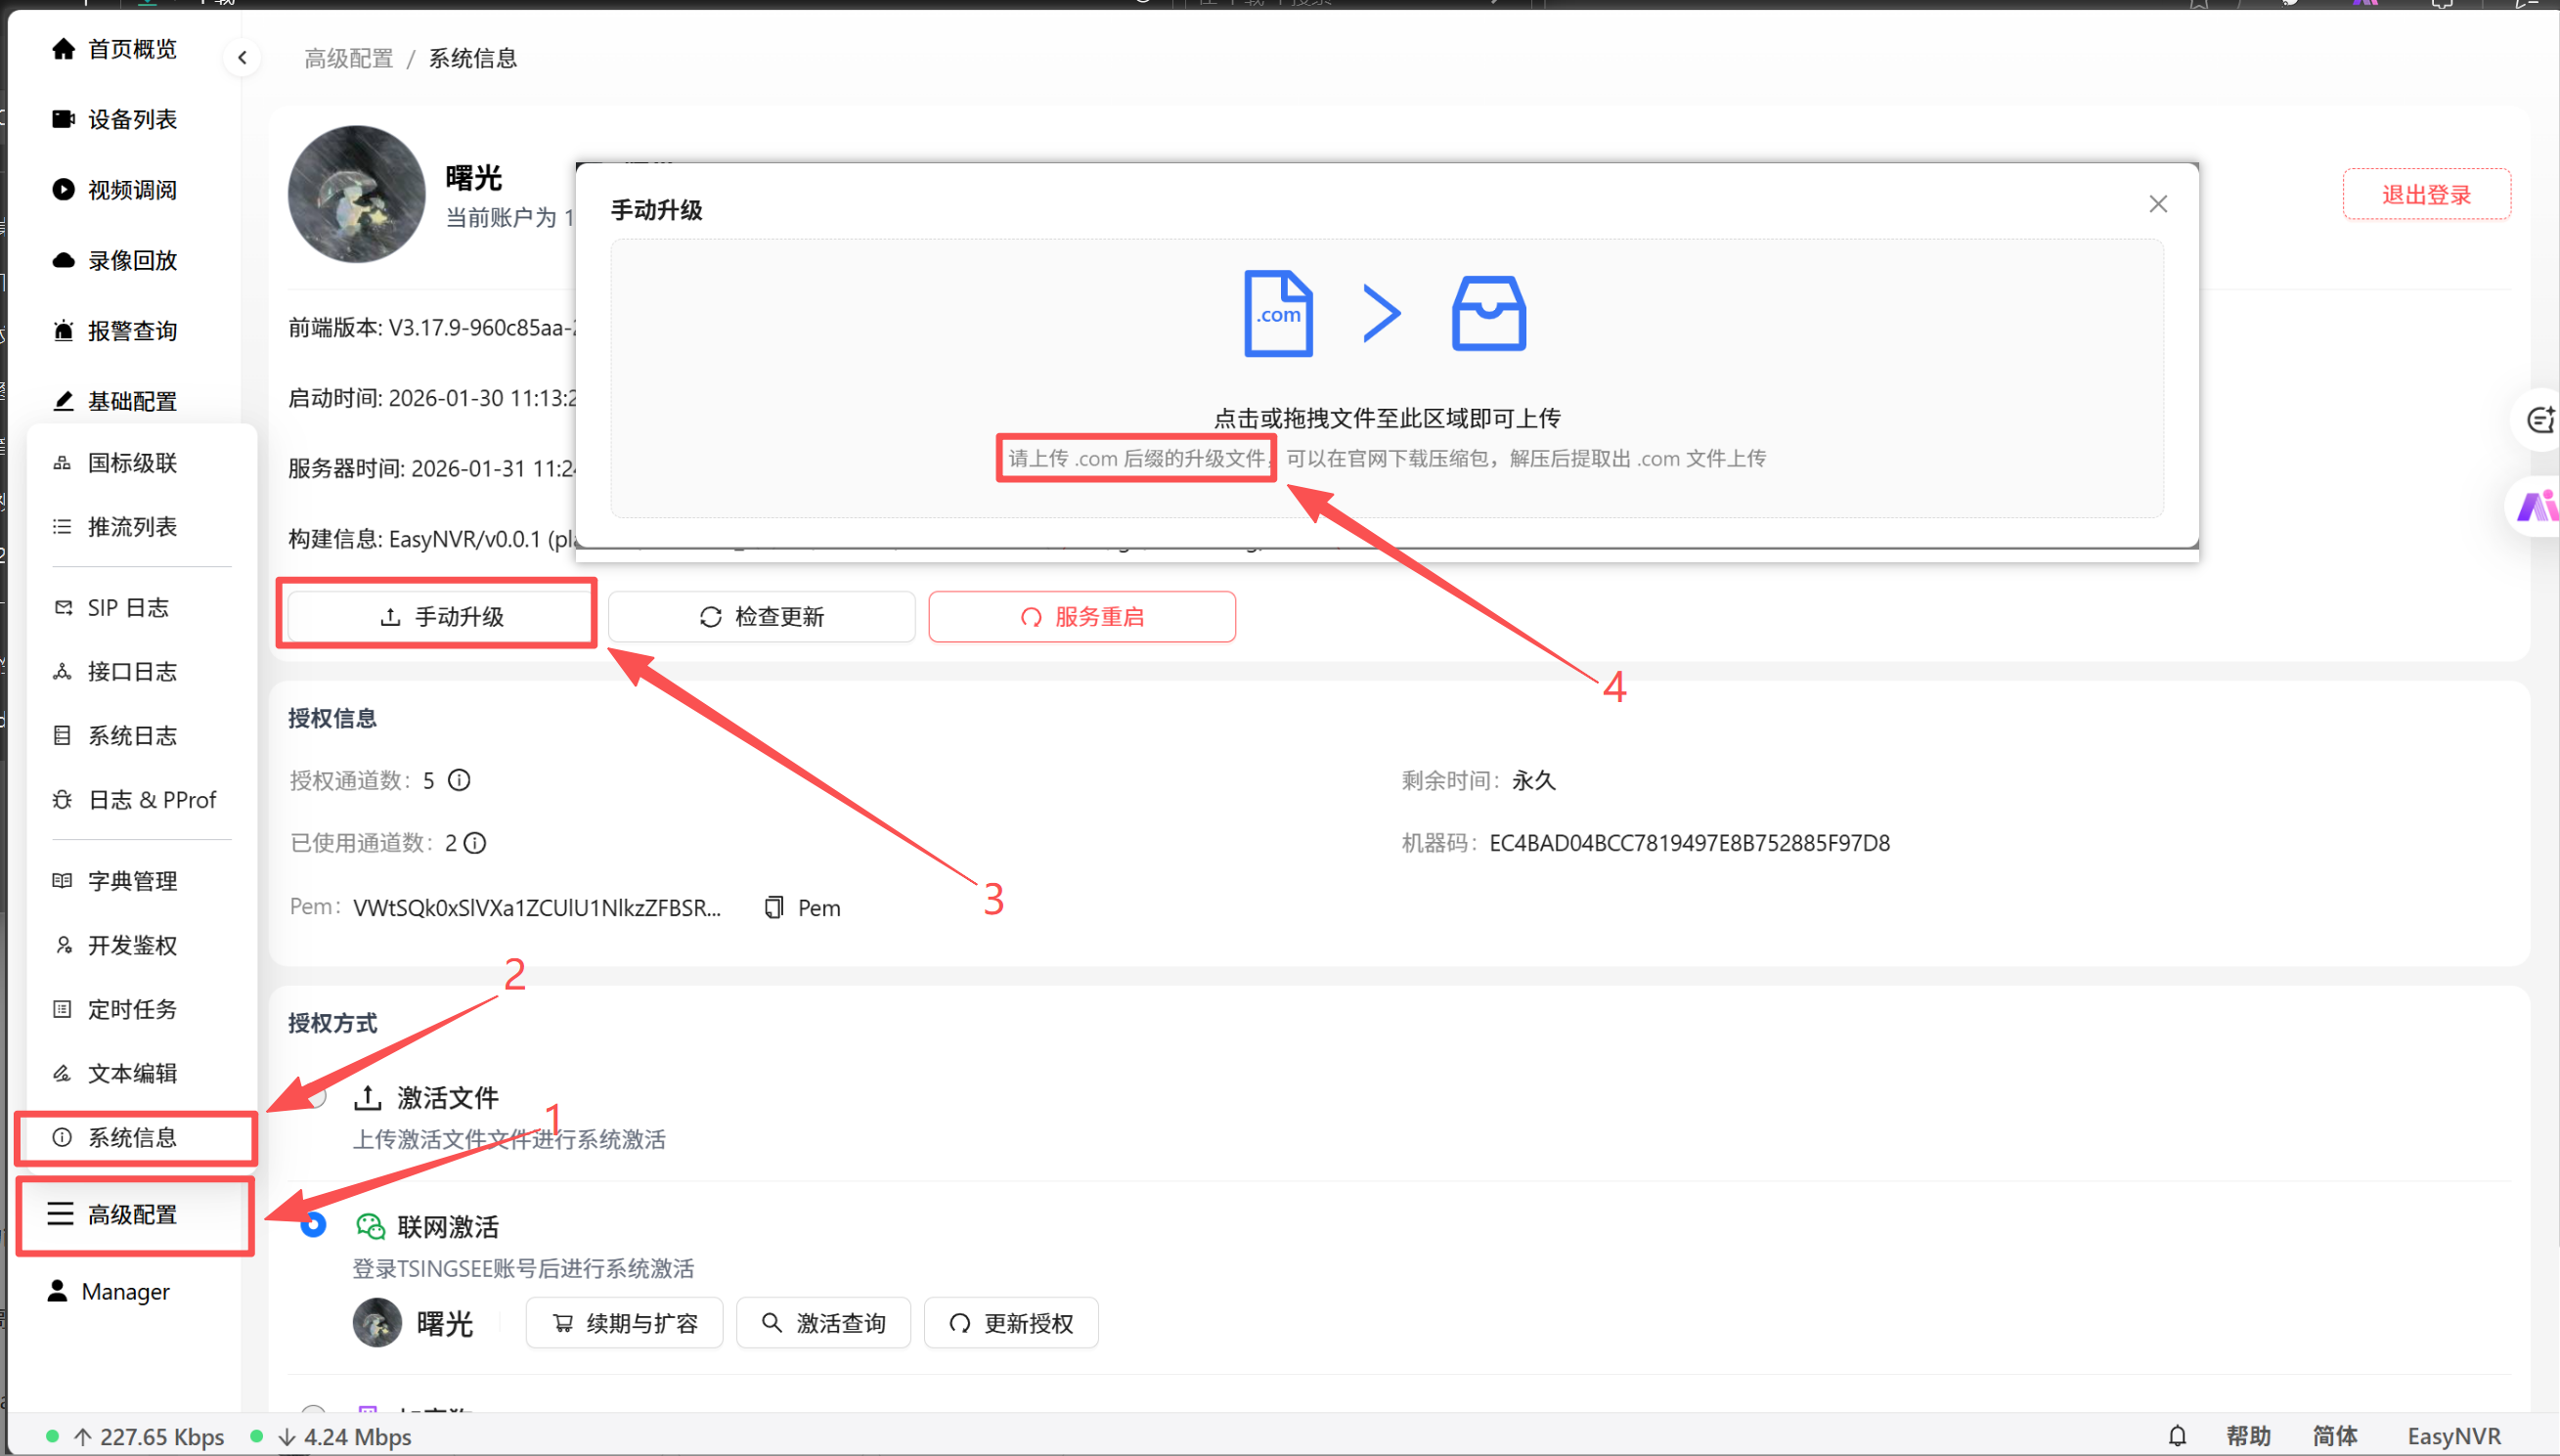Image resolution: width=2560 pixels, height=1456 pixels.
Task: Click the 退出登录 button
Action: click(x=2426, y=195)
